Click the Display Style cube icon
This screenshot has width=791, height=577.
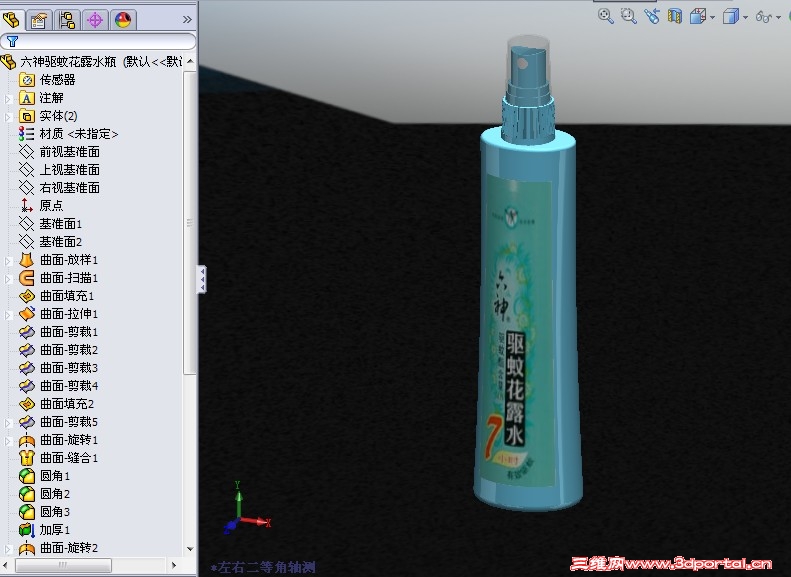pyautogui.click(x=730, y=16)
